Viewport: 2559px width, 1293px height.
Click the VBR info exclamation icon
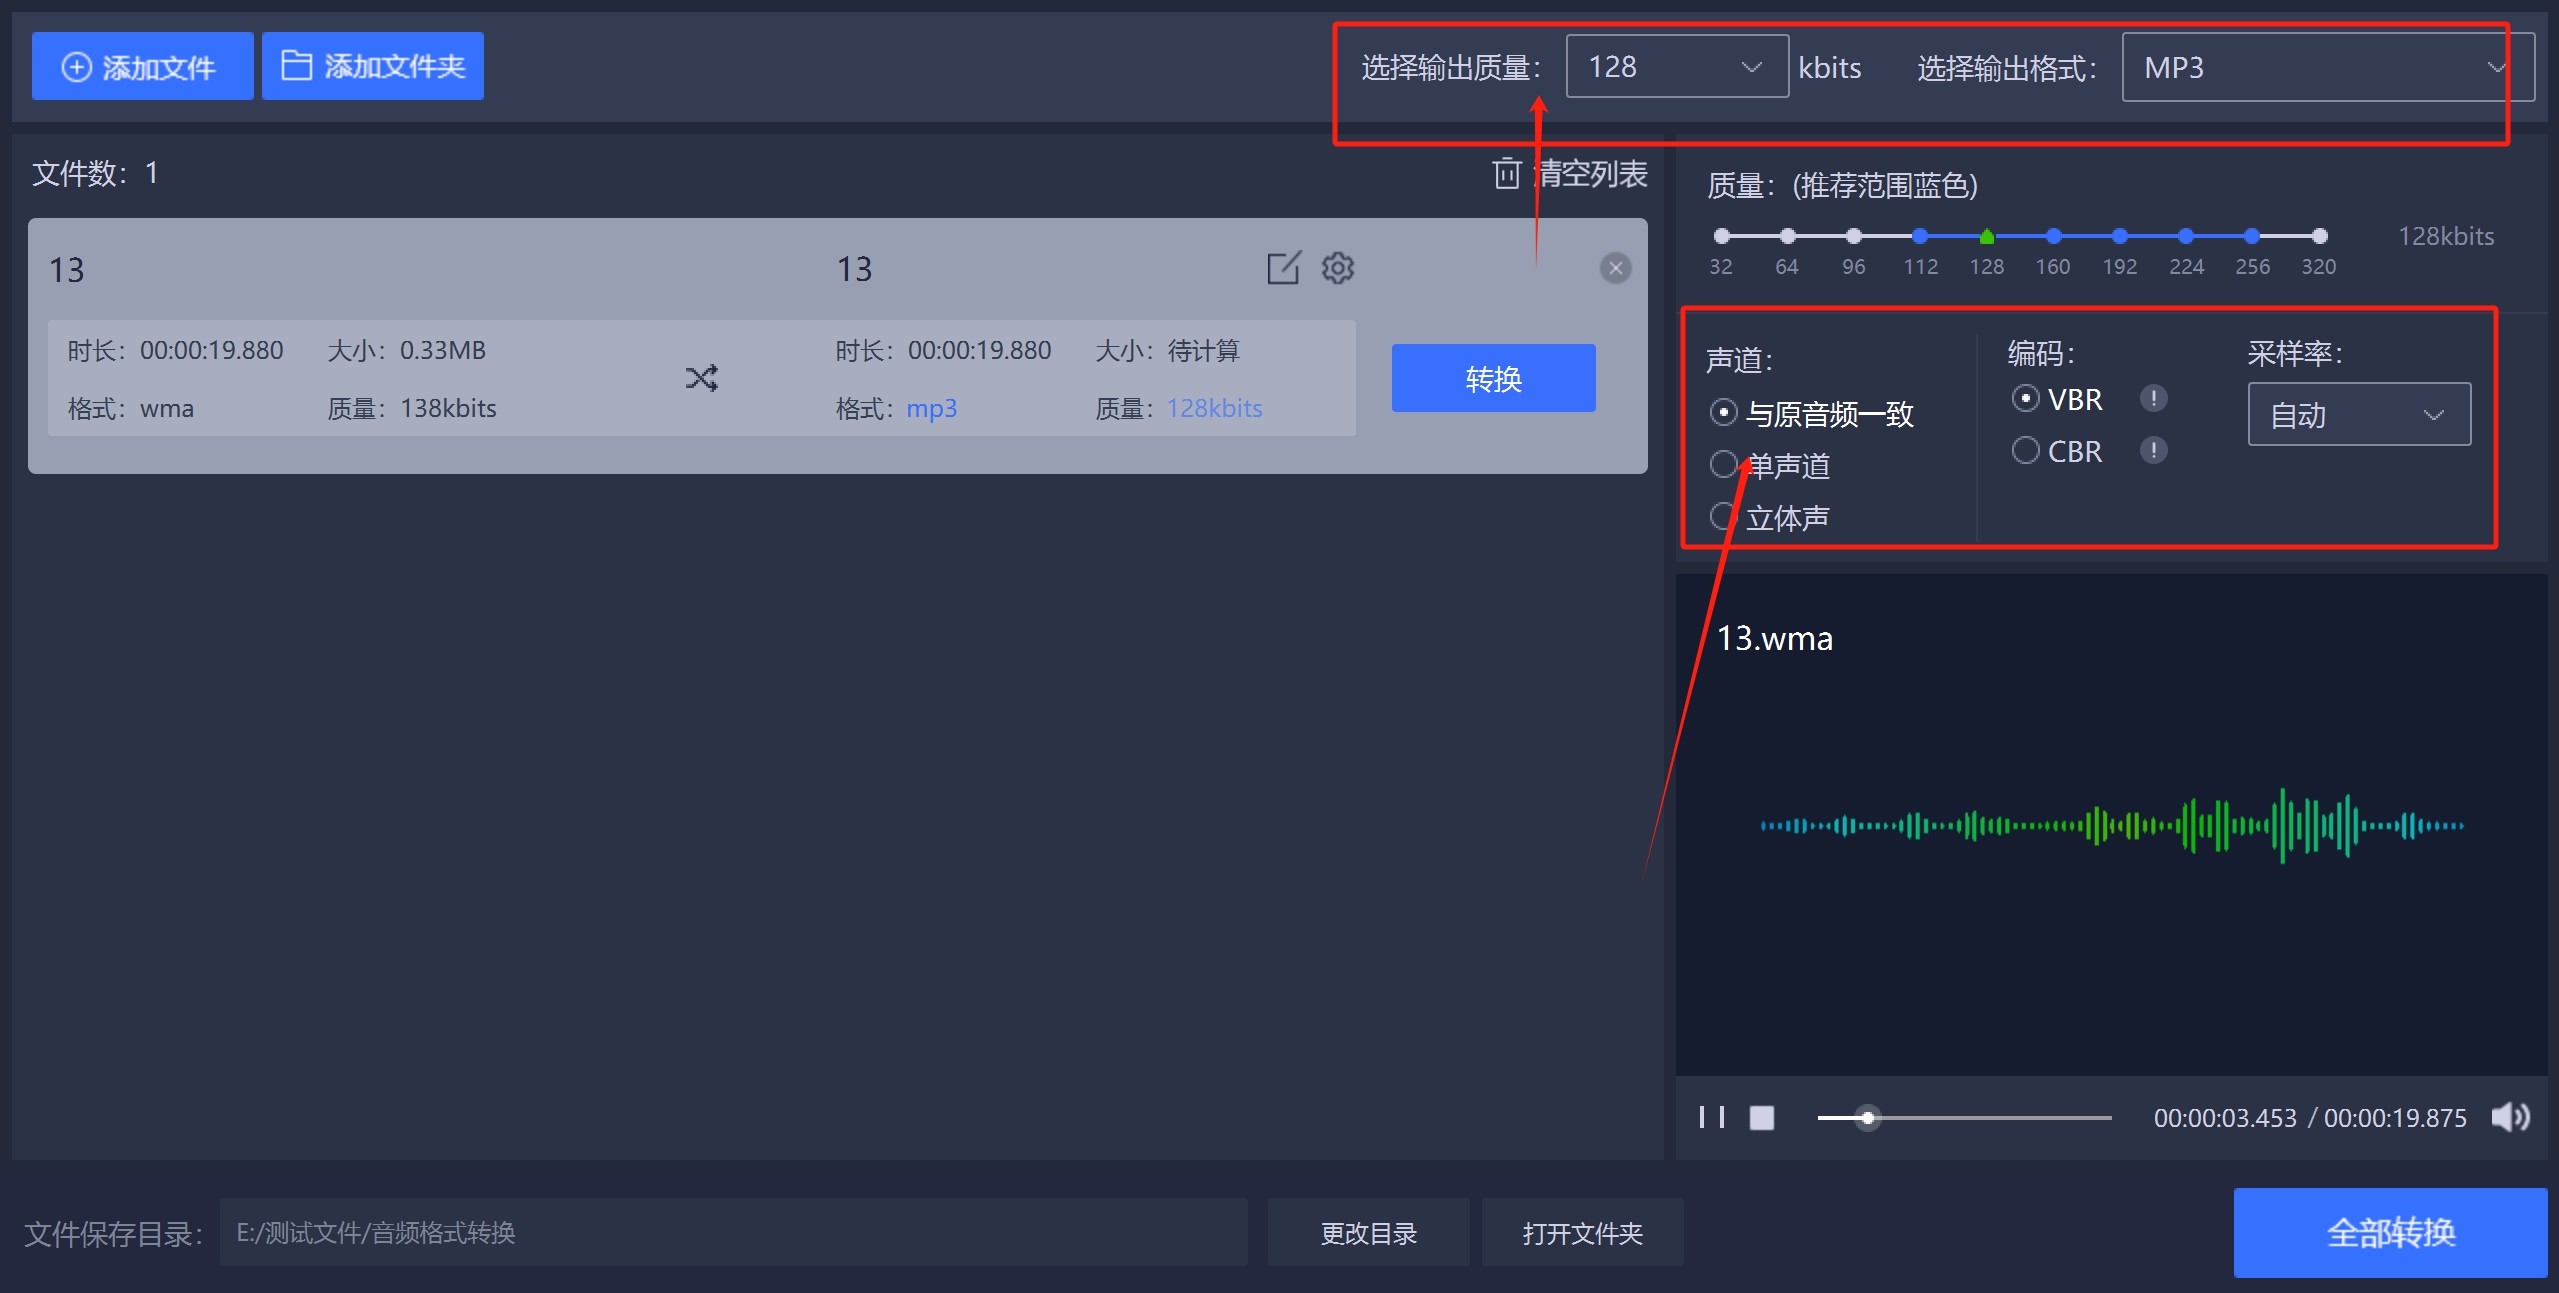[x=2153, y=399]
